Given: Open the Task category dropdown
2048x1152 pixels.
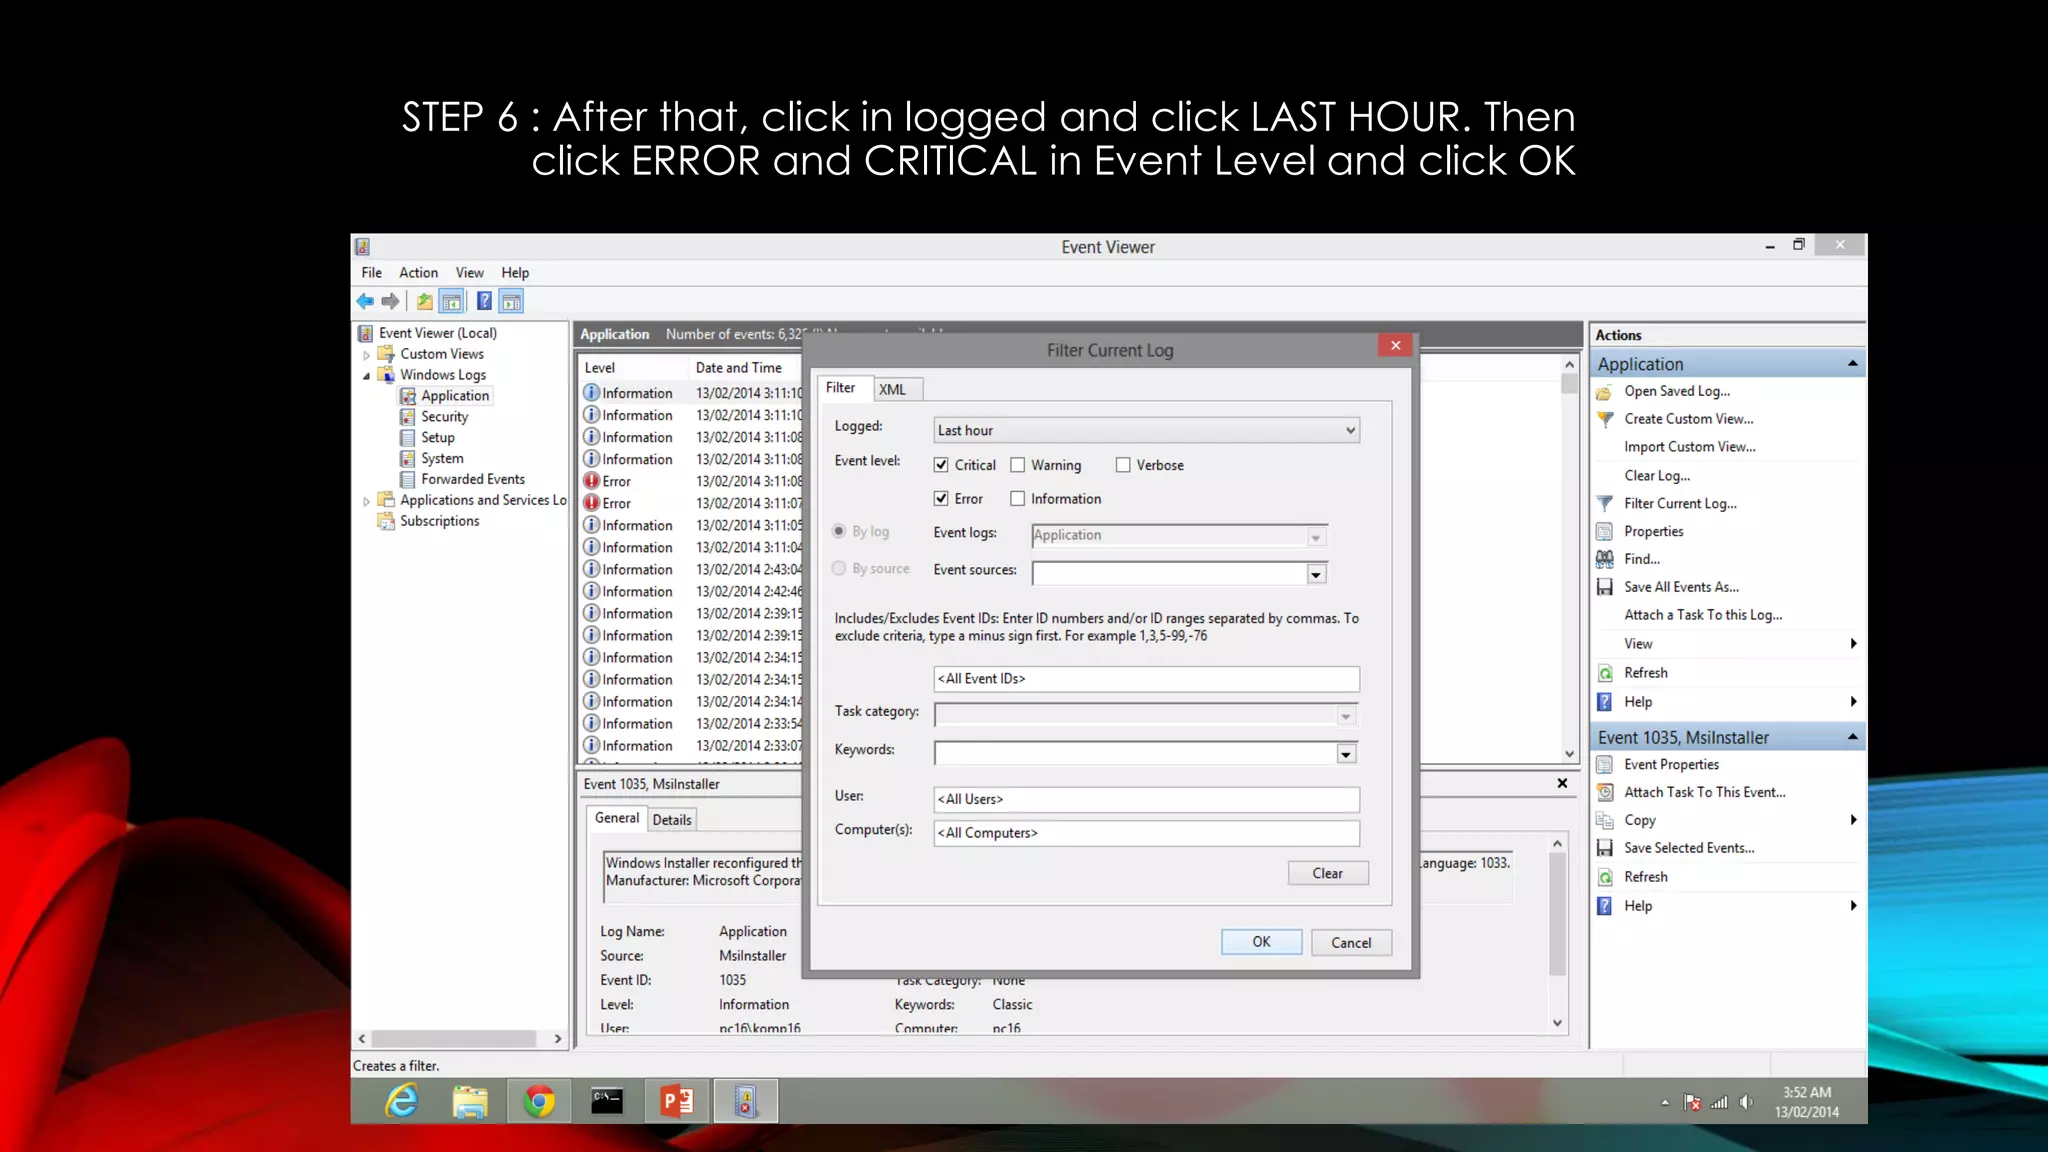Looking at the screenshot, I should click(x=1346, y=716).
